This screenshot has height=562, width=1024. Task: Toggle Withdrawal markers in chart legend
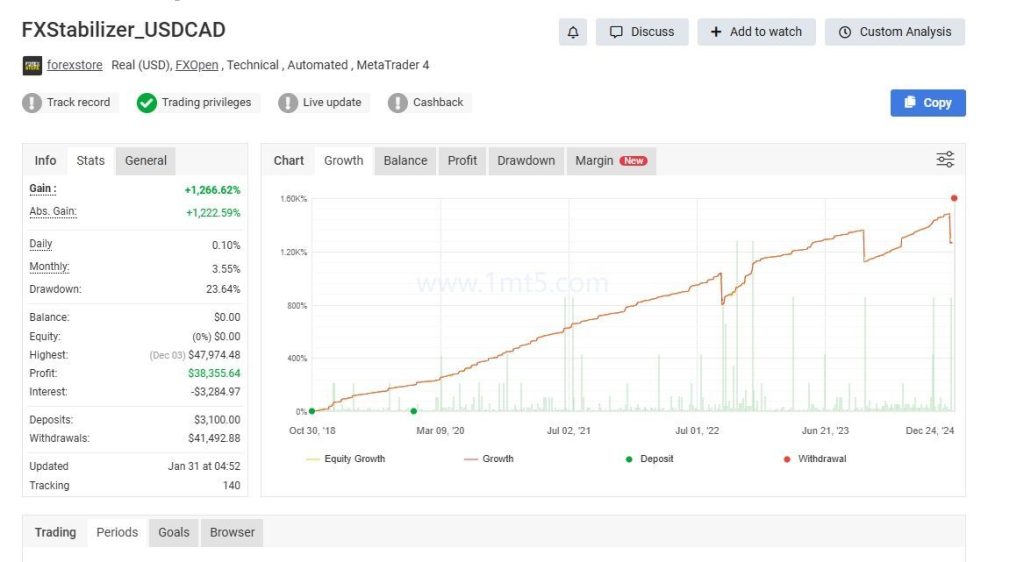coord(815,459)
